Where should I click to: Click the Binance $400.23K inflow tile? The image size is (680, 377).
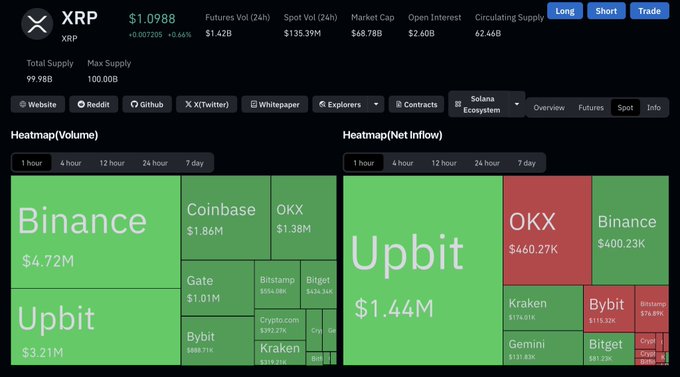click(x=630, y=230)
